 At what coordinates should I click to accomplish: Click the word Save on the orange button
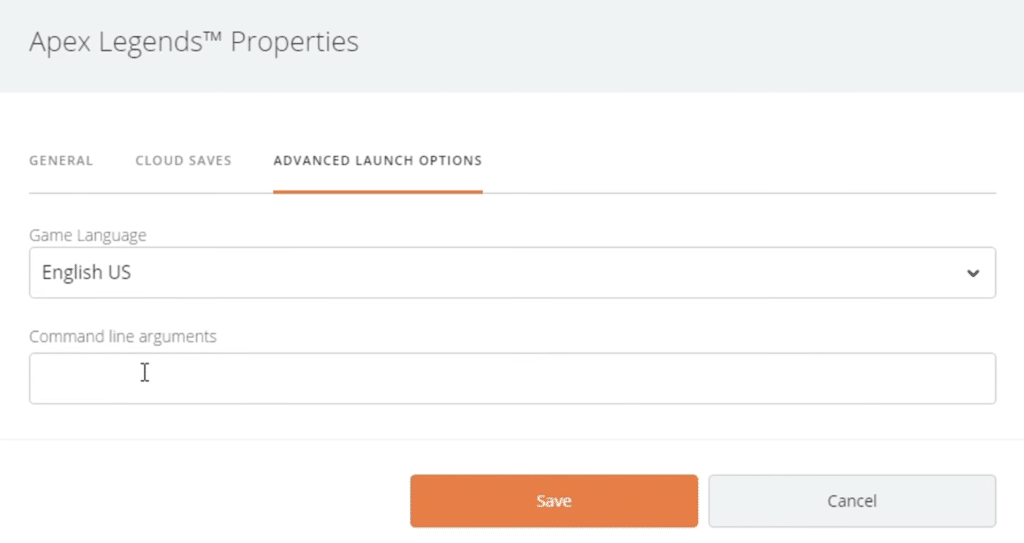coord(553,501)
